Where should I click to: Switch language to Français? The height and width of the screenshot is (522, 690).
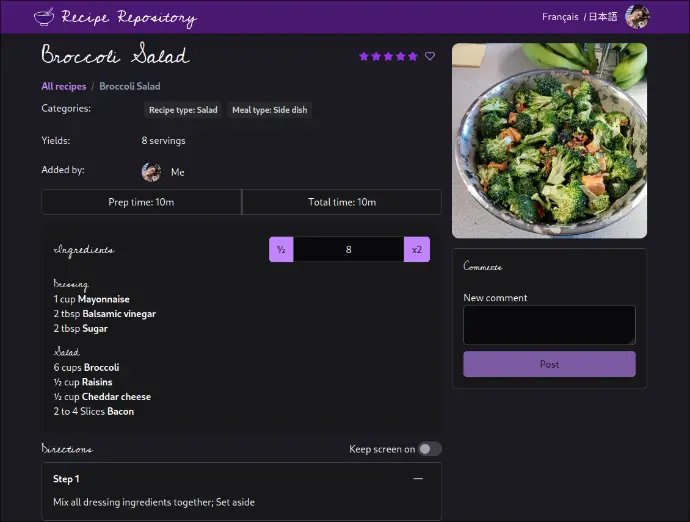[x=560, y=17]
